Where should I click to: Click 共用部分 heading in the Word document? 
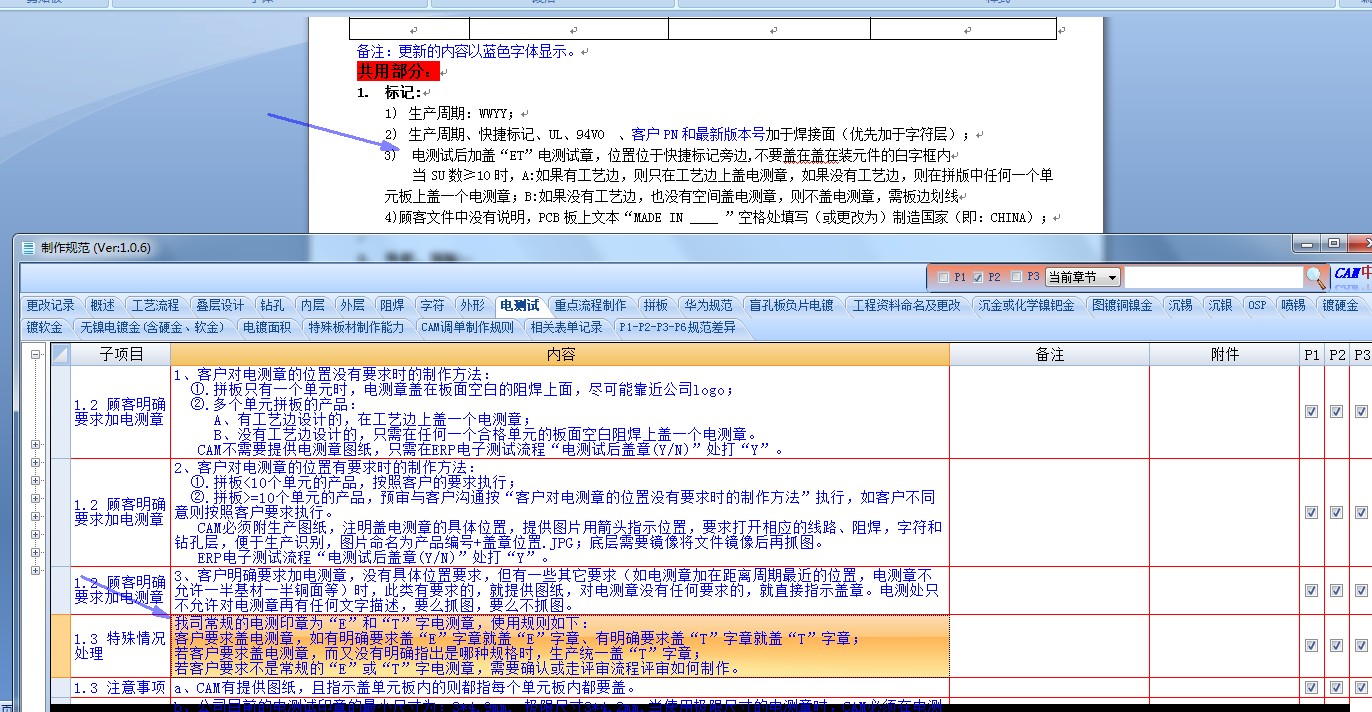[397, 71]
